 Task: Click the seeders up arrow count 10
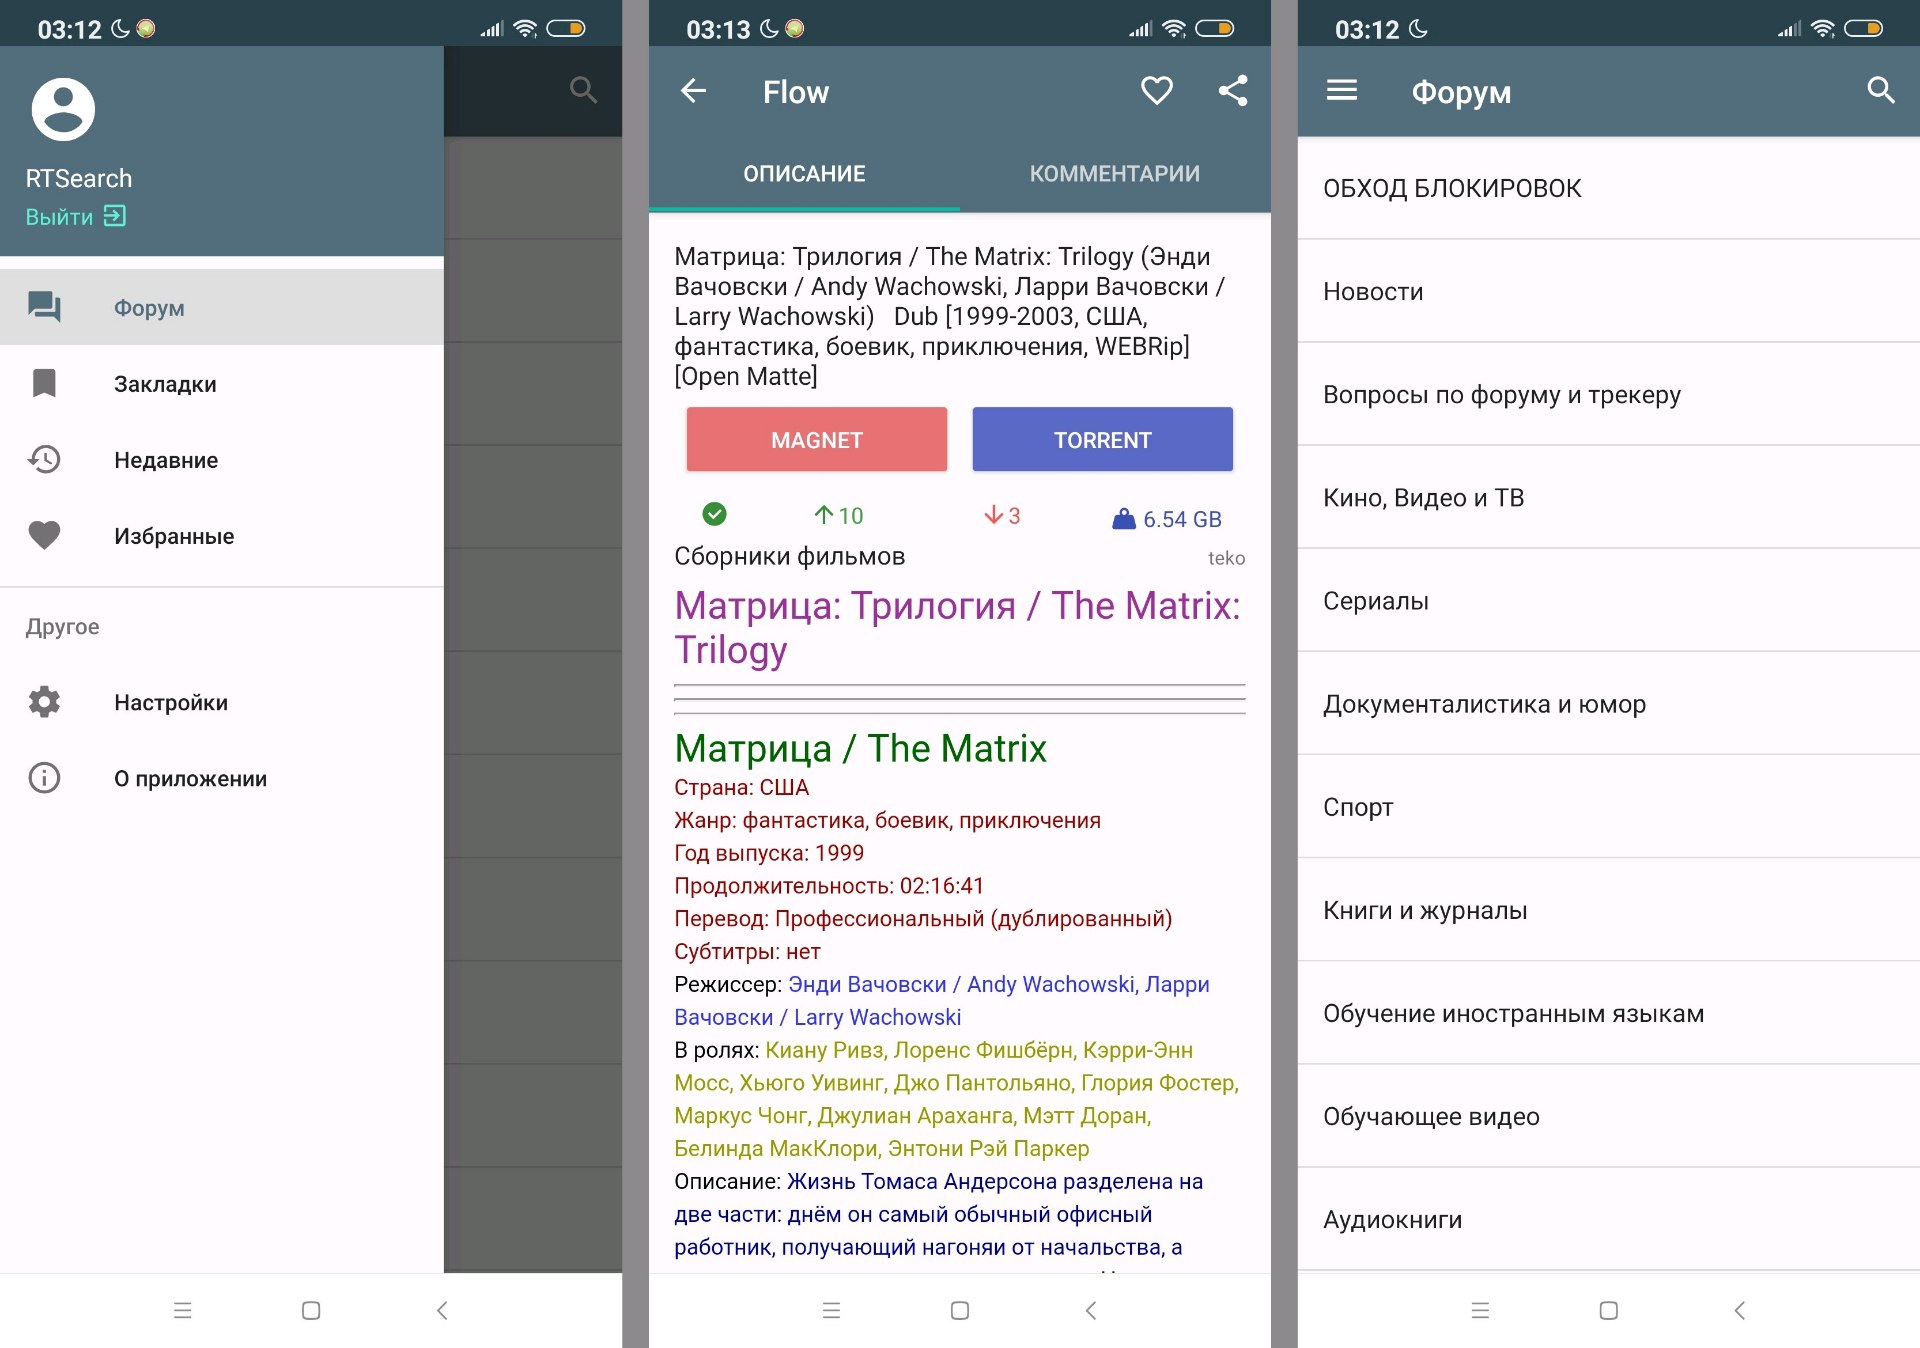click(x=838, y=515)
